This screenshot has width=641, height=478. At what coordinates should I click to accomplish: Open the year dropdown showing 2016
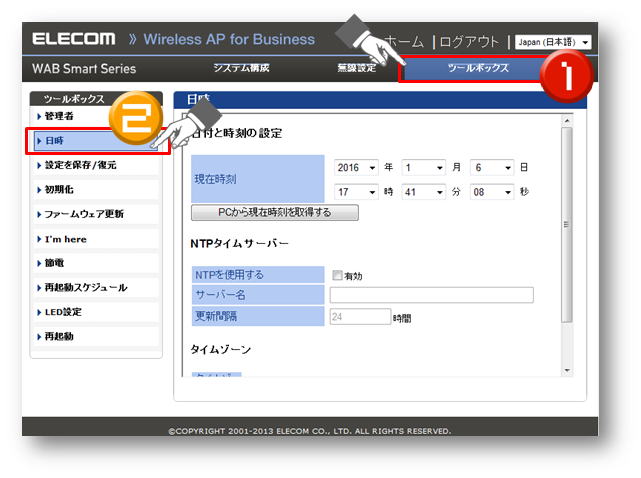[356, 168]
